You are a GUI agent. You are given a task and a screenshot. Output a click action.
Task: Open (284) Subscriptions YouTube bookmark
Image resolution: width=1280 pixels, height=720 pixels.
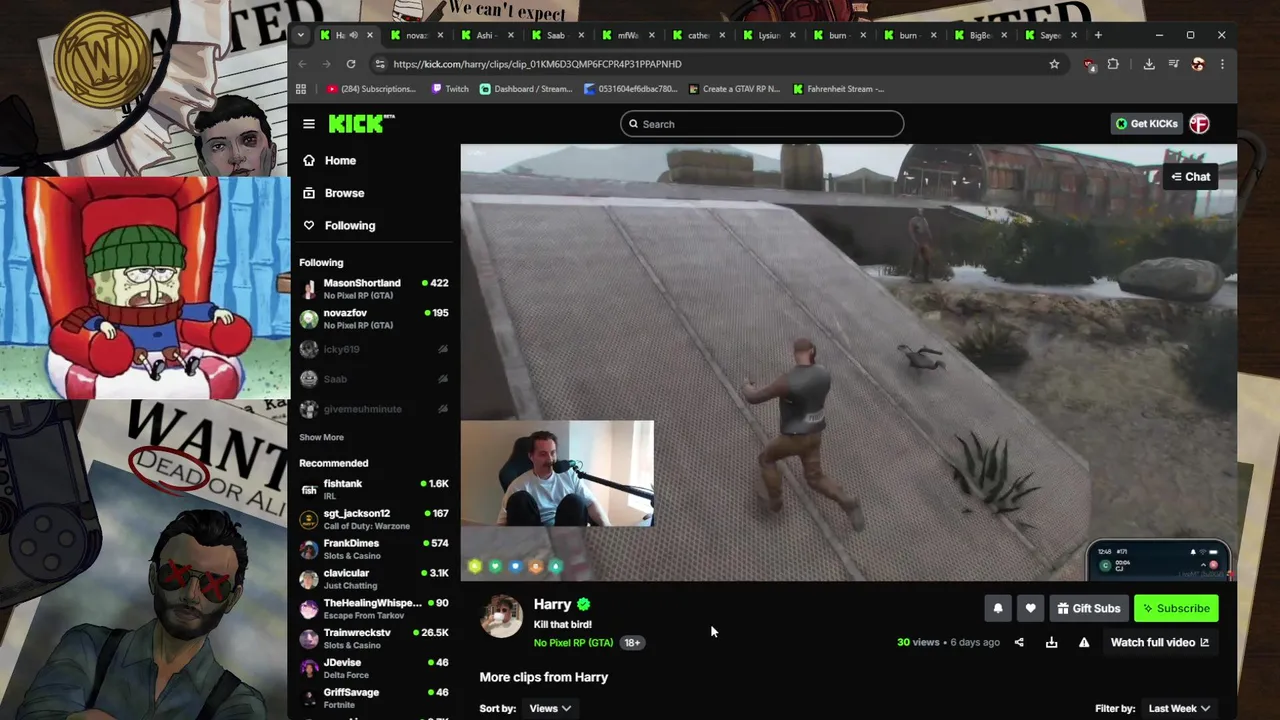pos(371,89)
